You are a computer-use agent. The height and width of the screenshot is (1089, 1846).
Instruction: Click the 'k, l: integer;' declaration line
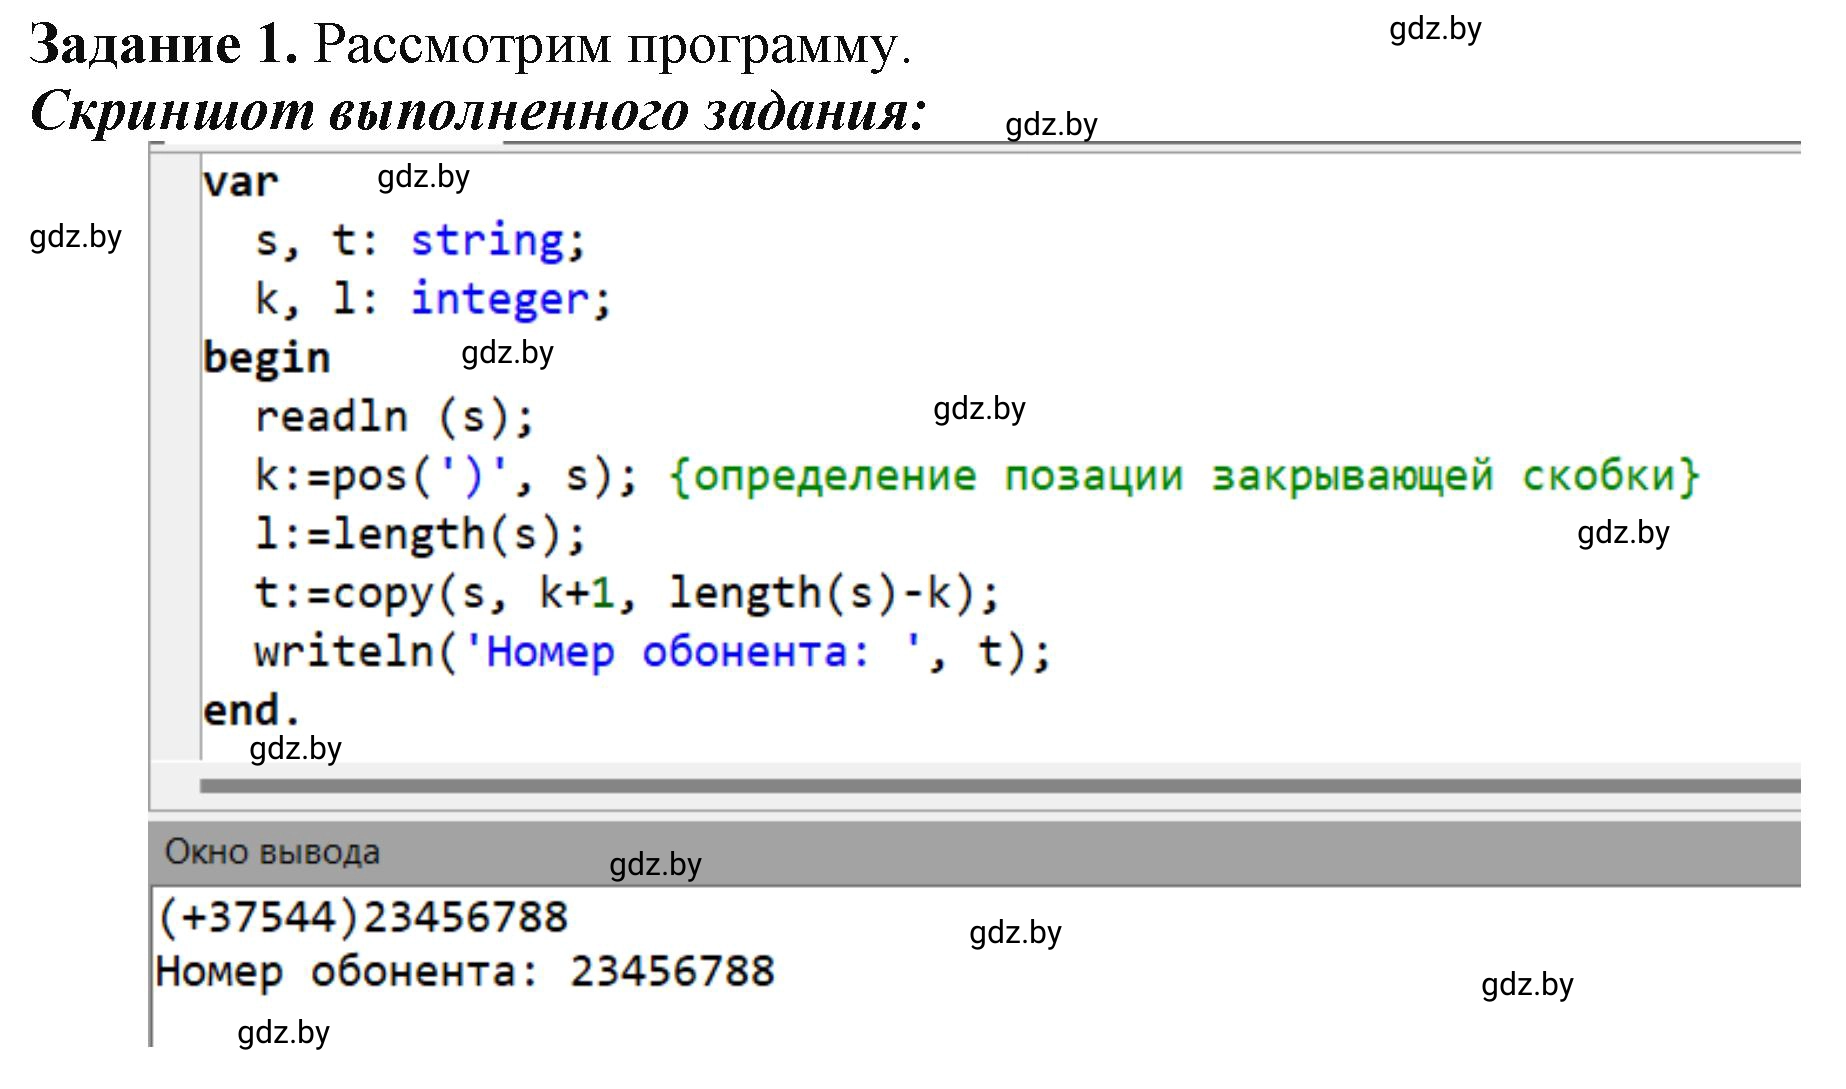click(433, 299)
